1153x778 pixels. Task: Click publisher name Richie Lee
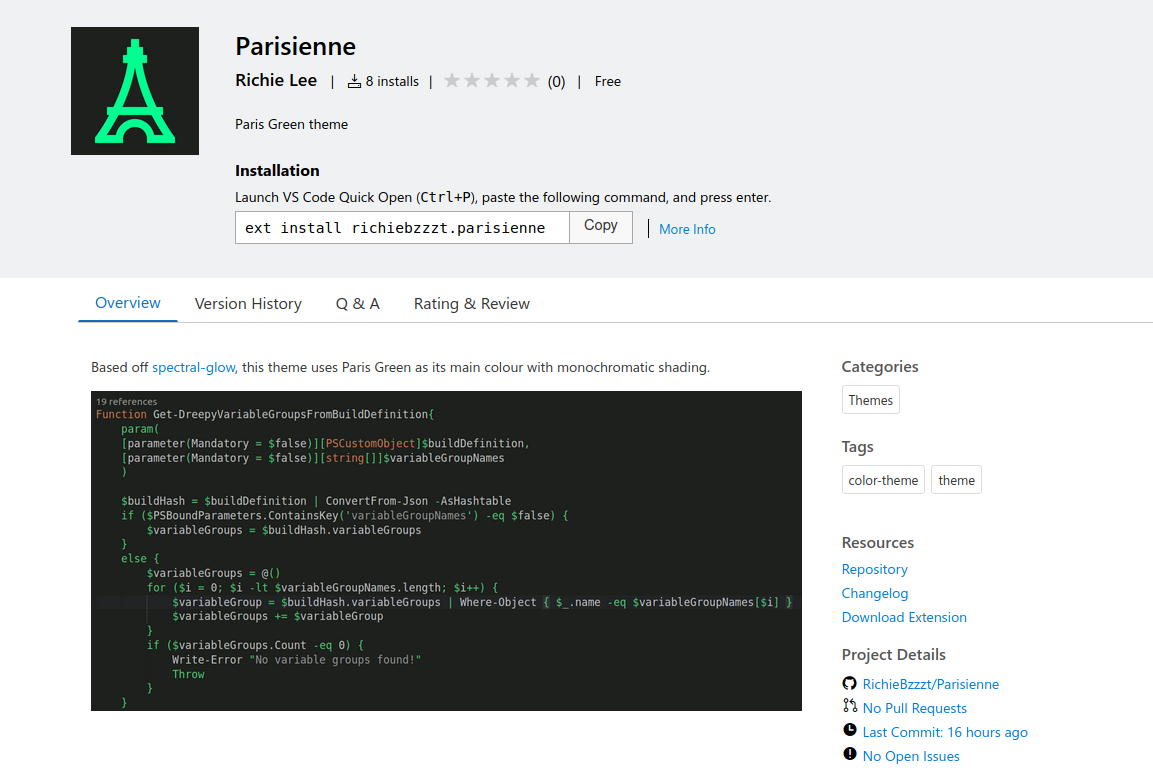tap(276, 81)
